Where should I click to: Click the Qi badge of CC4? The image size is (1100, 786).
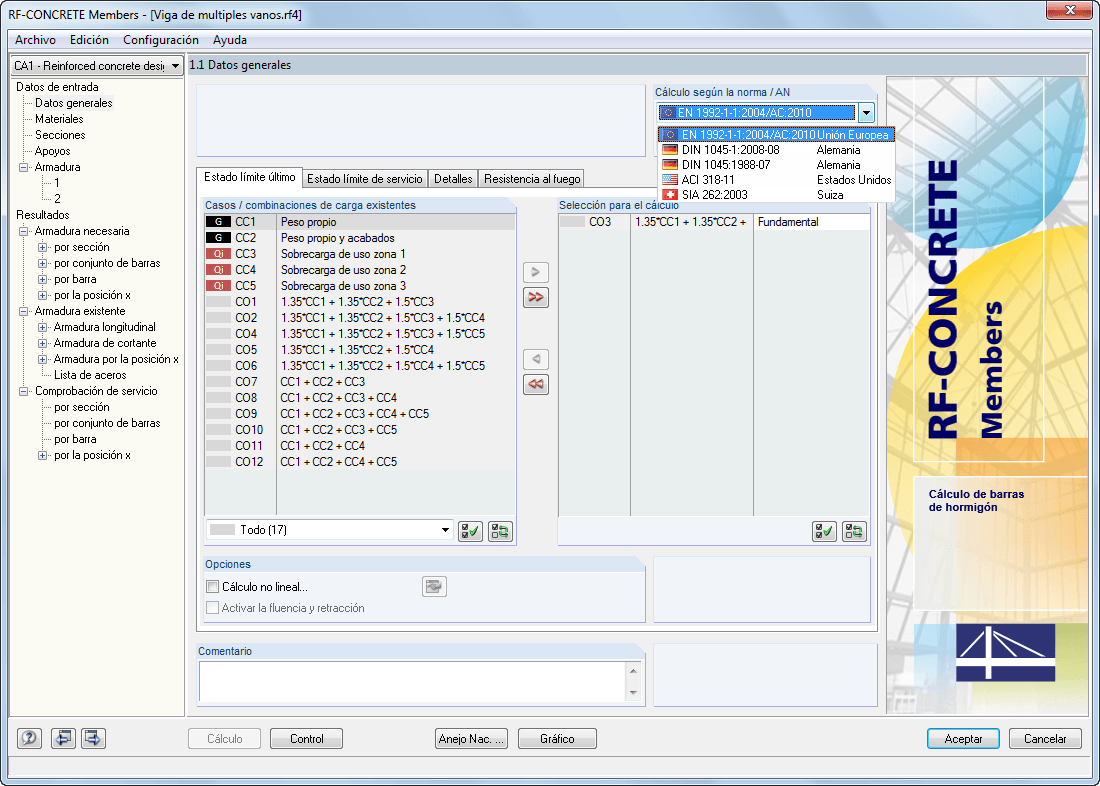[x=218, y=270]
